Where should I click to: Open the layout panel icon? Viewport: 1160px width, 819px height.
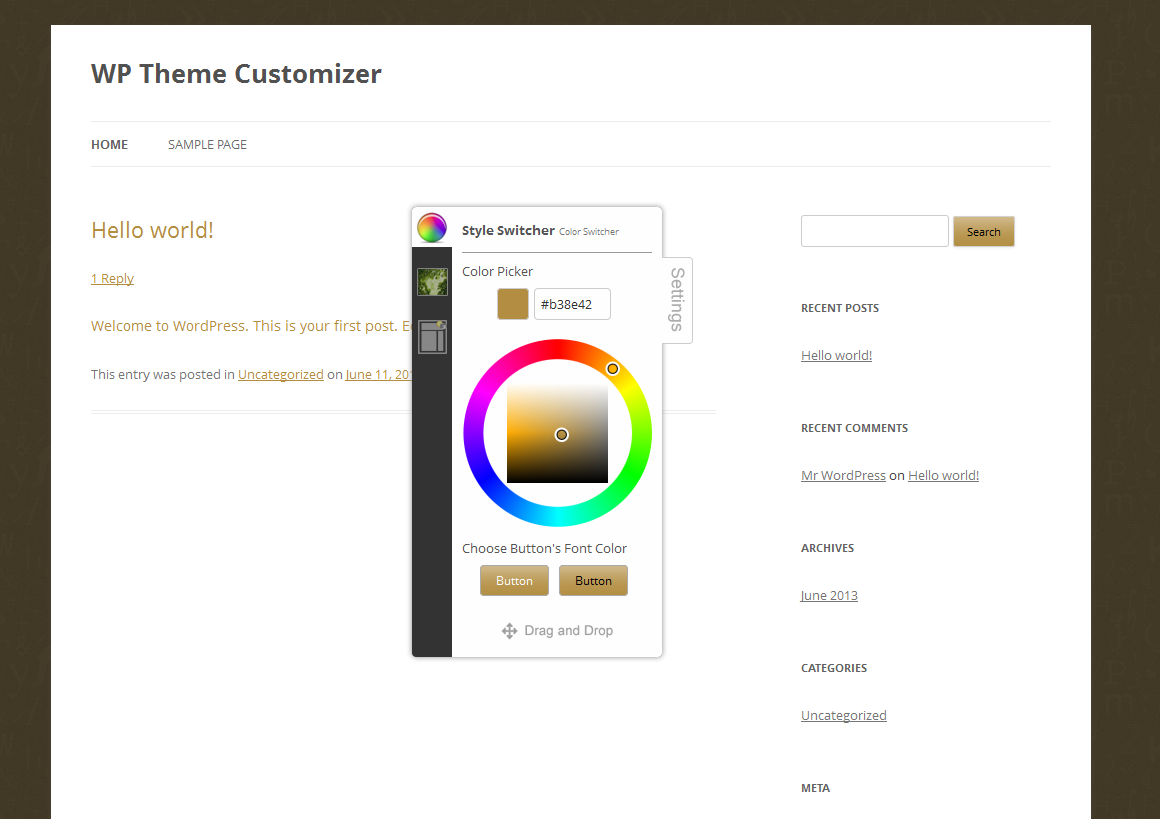[432, 337]
